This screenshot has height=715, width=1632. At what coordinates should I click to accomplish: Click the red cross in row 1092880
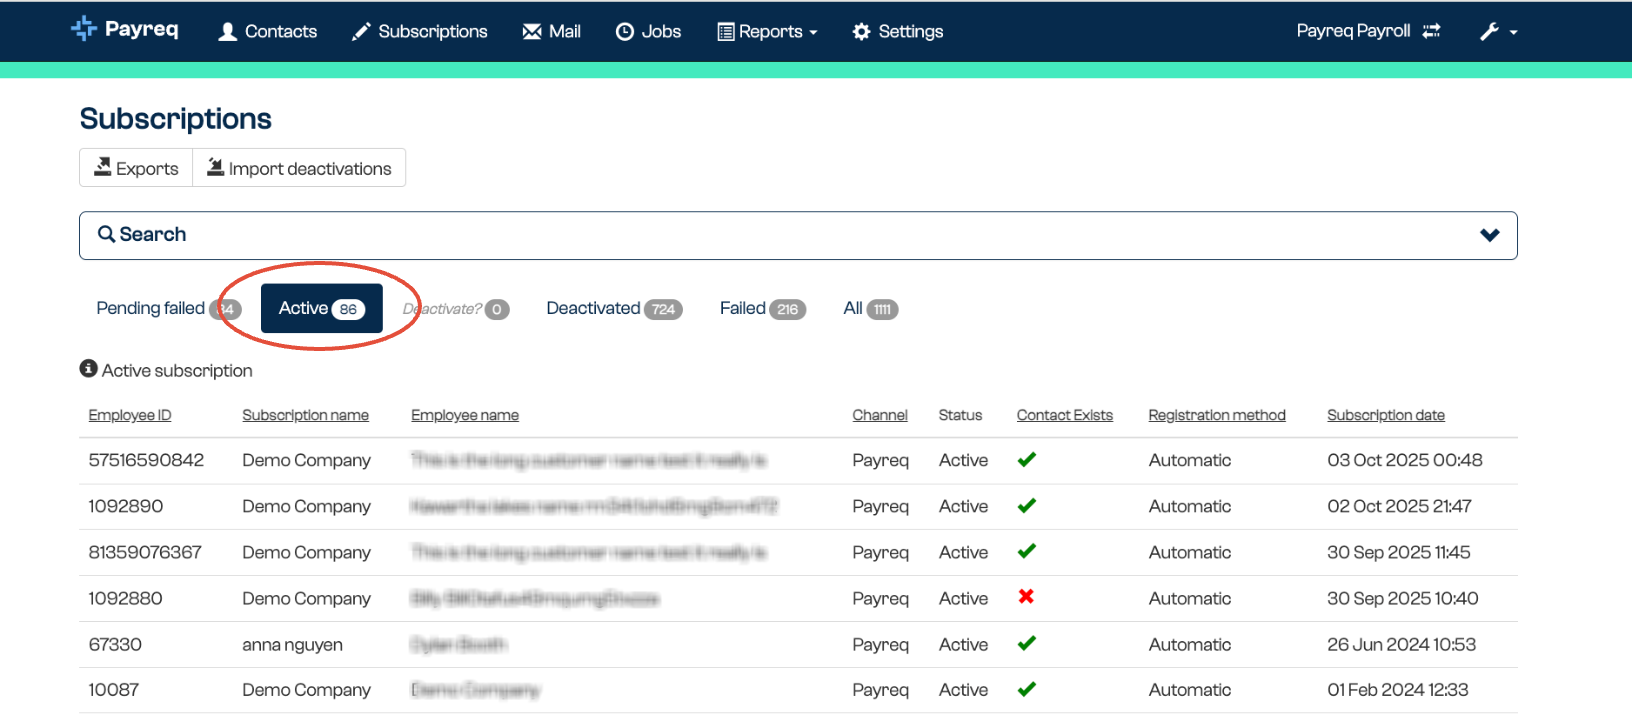click(x=1026, y=597)
